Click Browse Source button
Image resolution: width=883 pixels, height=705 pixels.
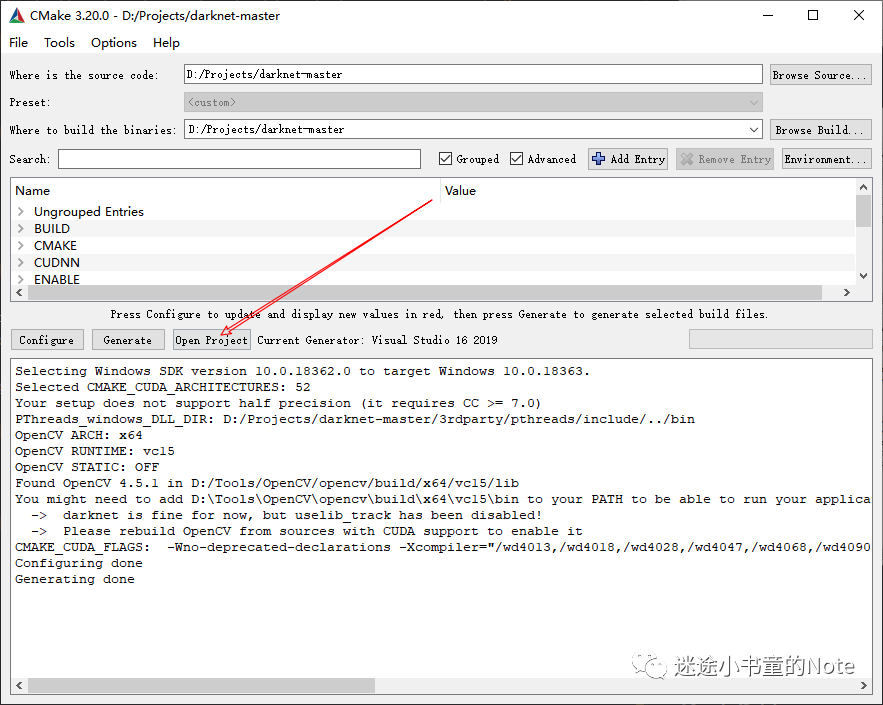point(820,75)
